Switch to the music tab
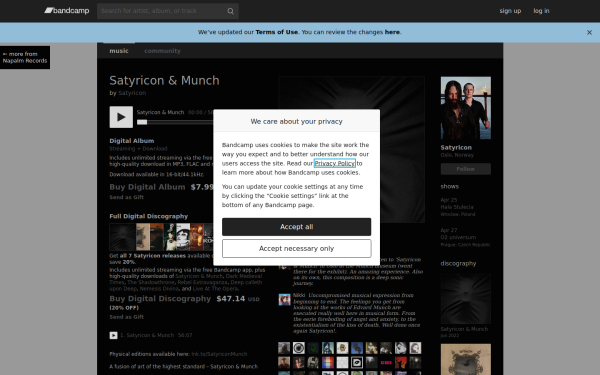600x375 pixels. point(119,51)
